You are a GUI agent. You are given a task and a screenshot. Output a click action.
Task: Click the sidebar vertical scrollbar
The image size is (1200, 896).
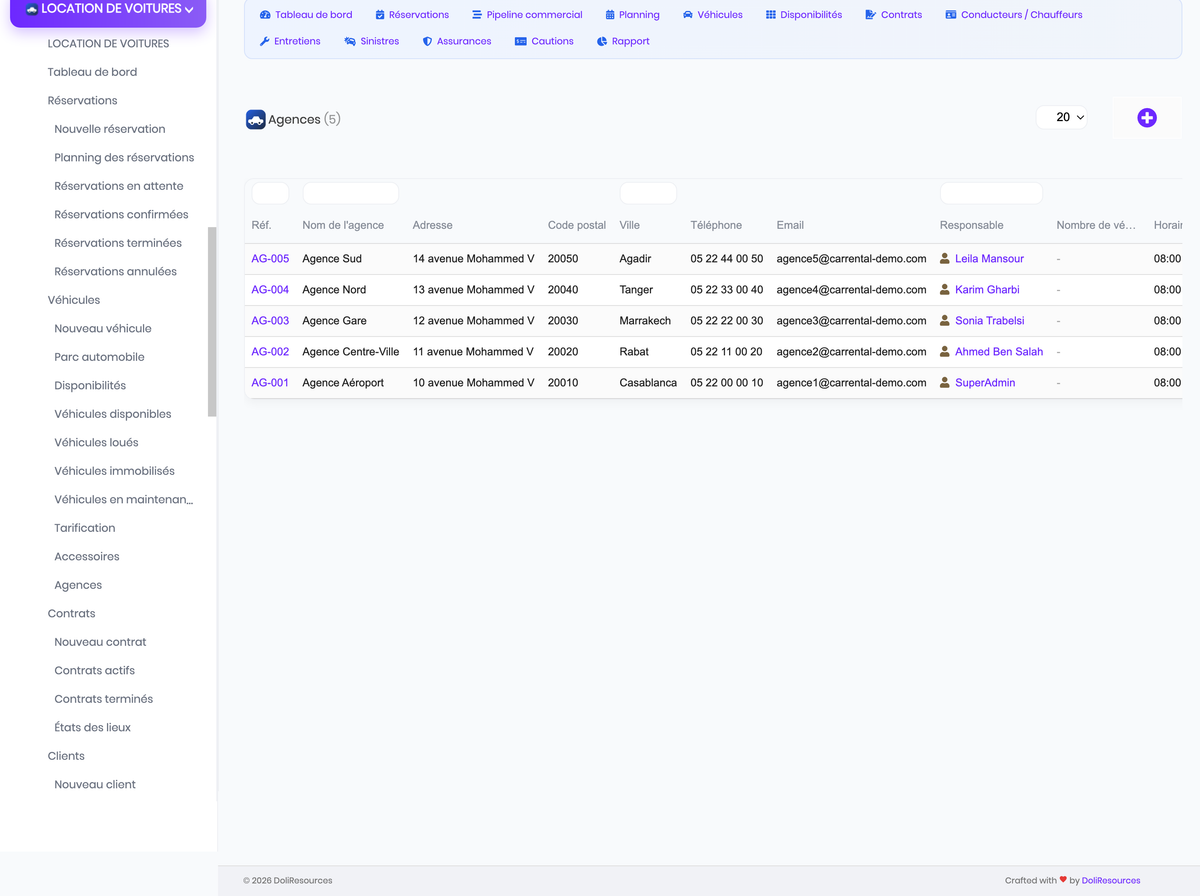click(212, 322)
